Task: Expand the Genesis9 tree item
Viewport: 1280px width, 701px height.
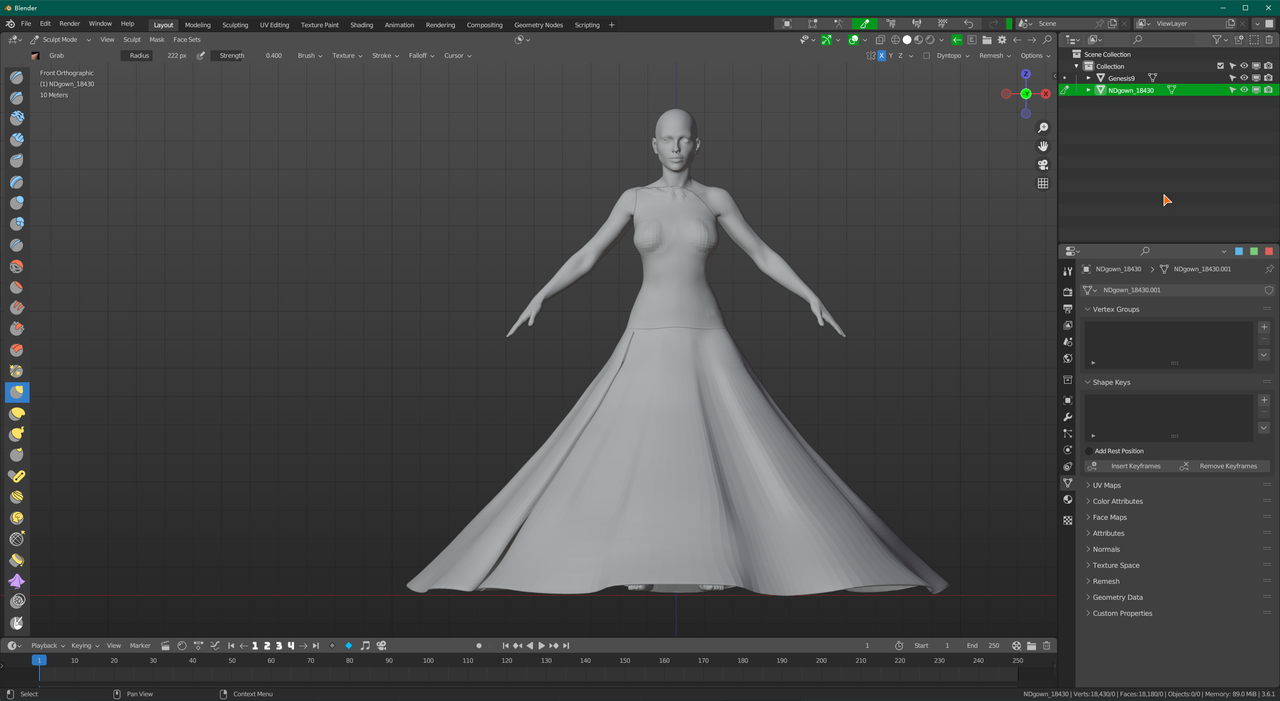Action: [1089, 78]
